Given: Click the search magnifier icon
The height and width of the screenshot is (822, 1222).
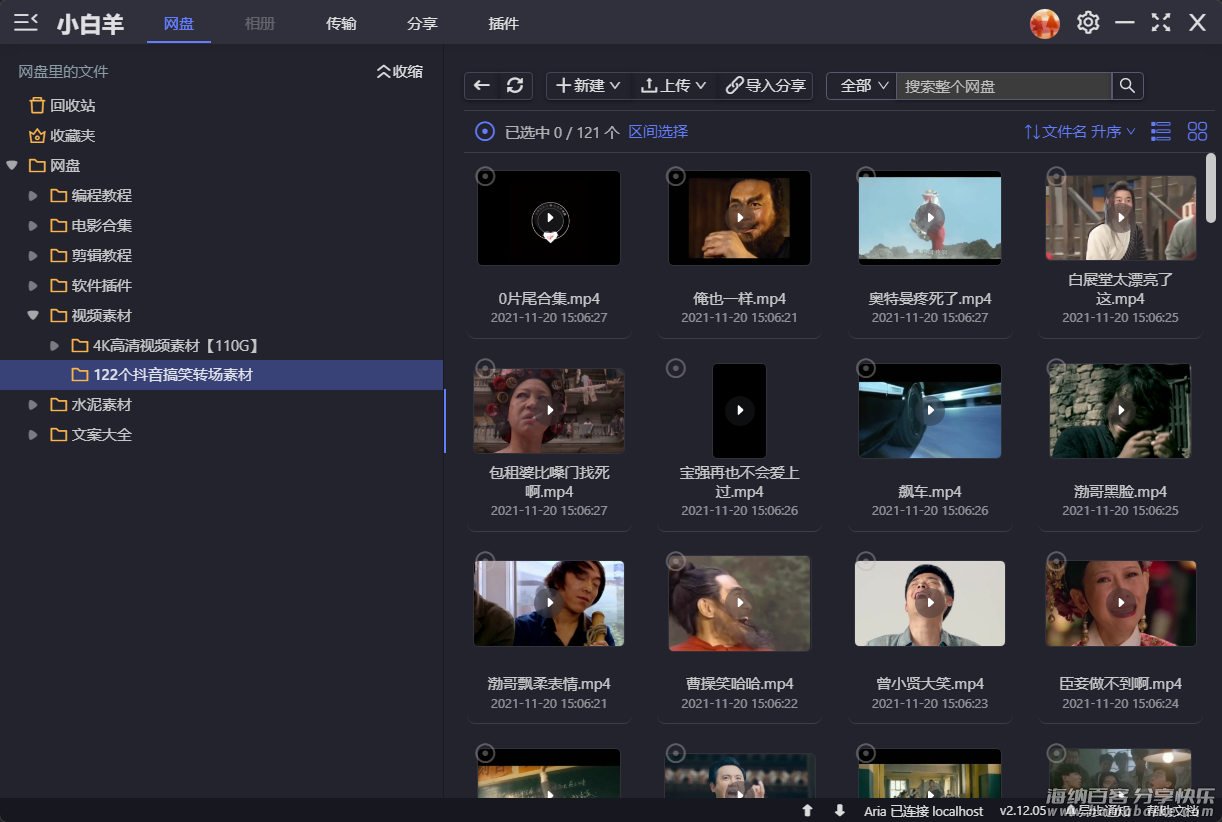Looking at the screenshot, I should coord(1127,86).
